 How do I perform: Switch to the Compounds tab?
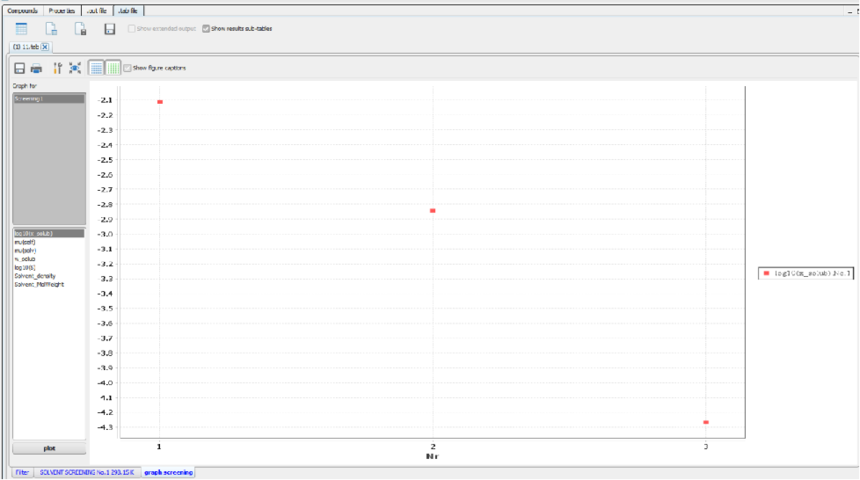pyautogui.click(x=22, y=10)
